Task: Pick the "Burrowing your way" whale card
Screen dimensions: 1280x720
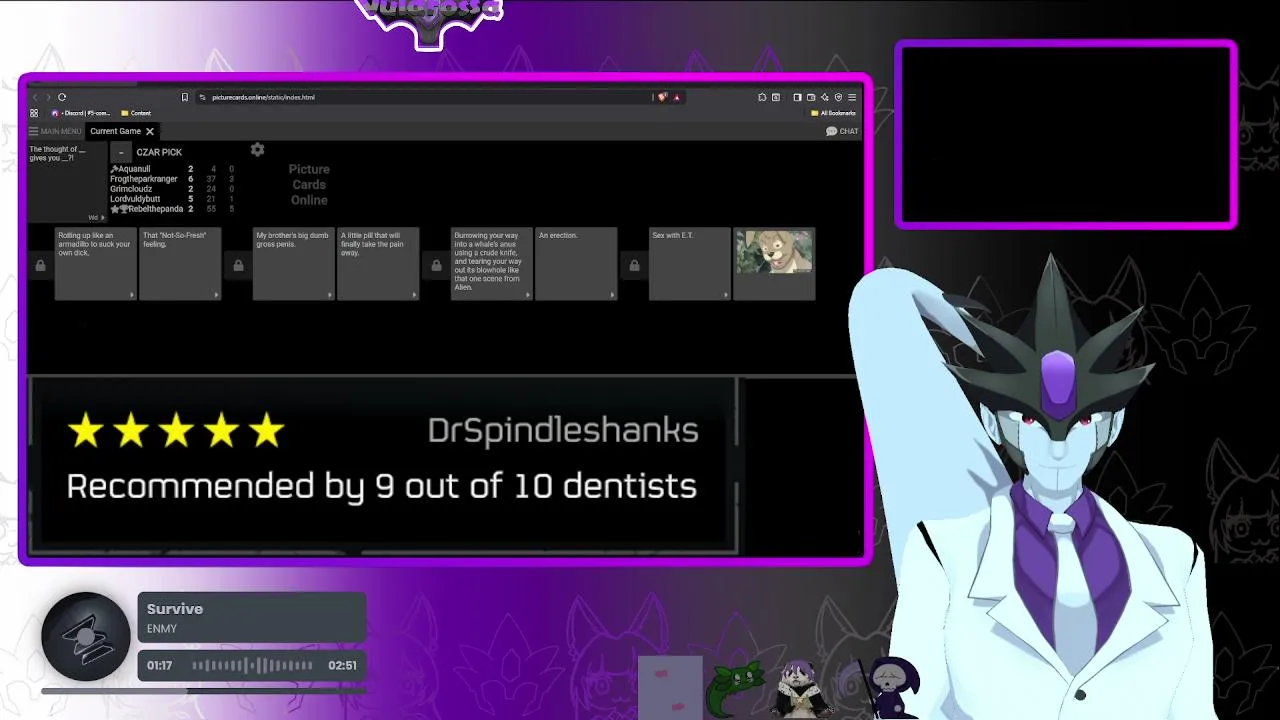Action: tap(491, 264)
